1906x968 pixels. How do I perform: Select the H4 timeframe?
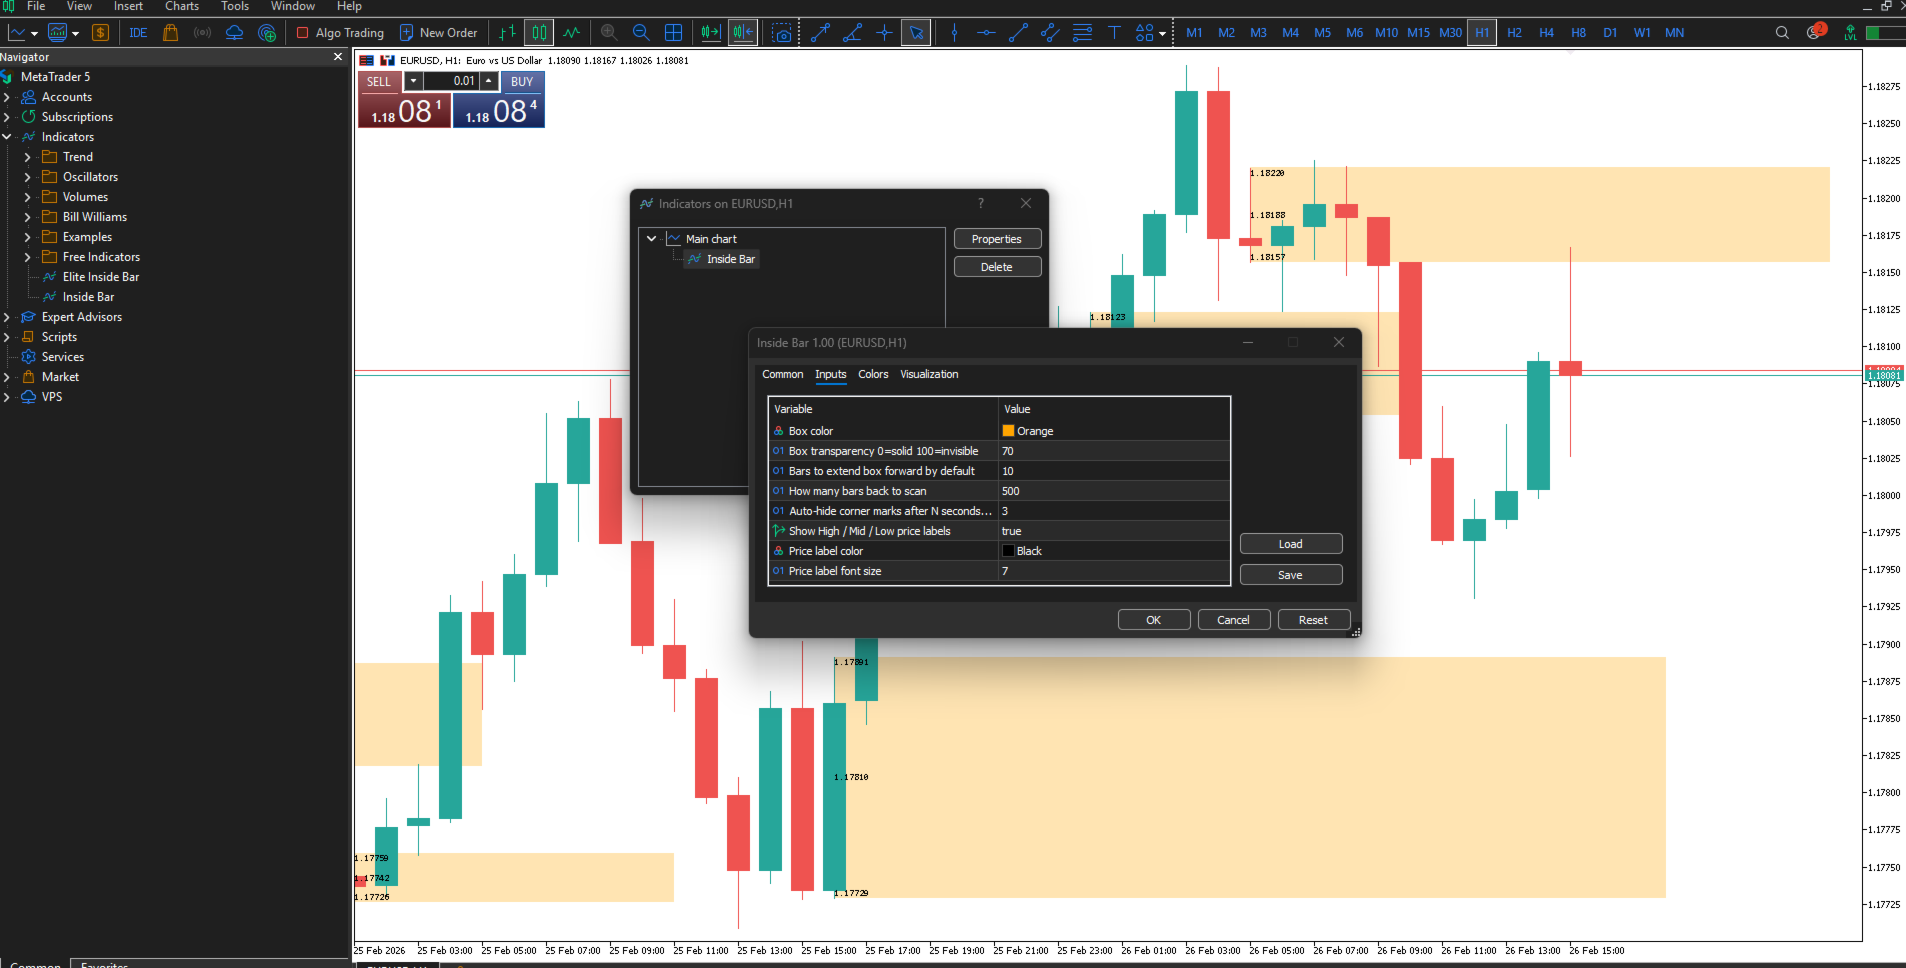pos(1546,33)
